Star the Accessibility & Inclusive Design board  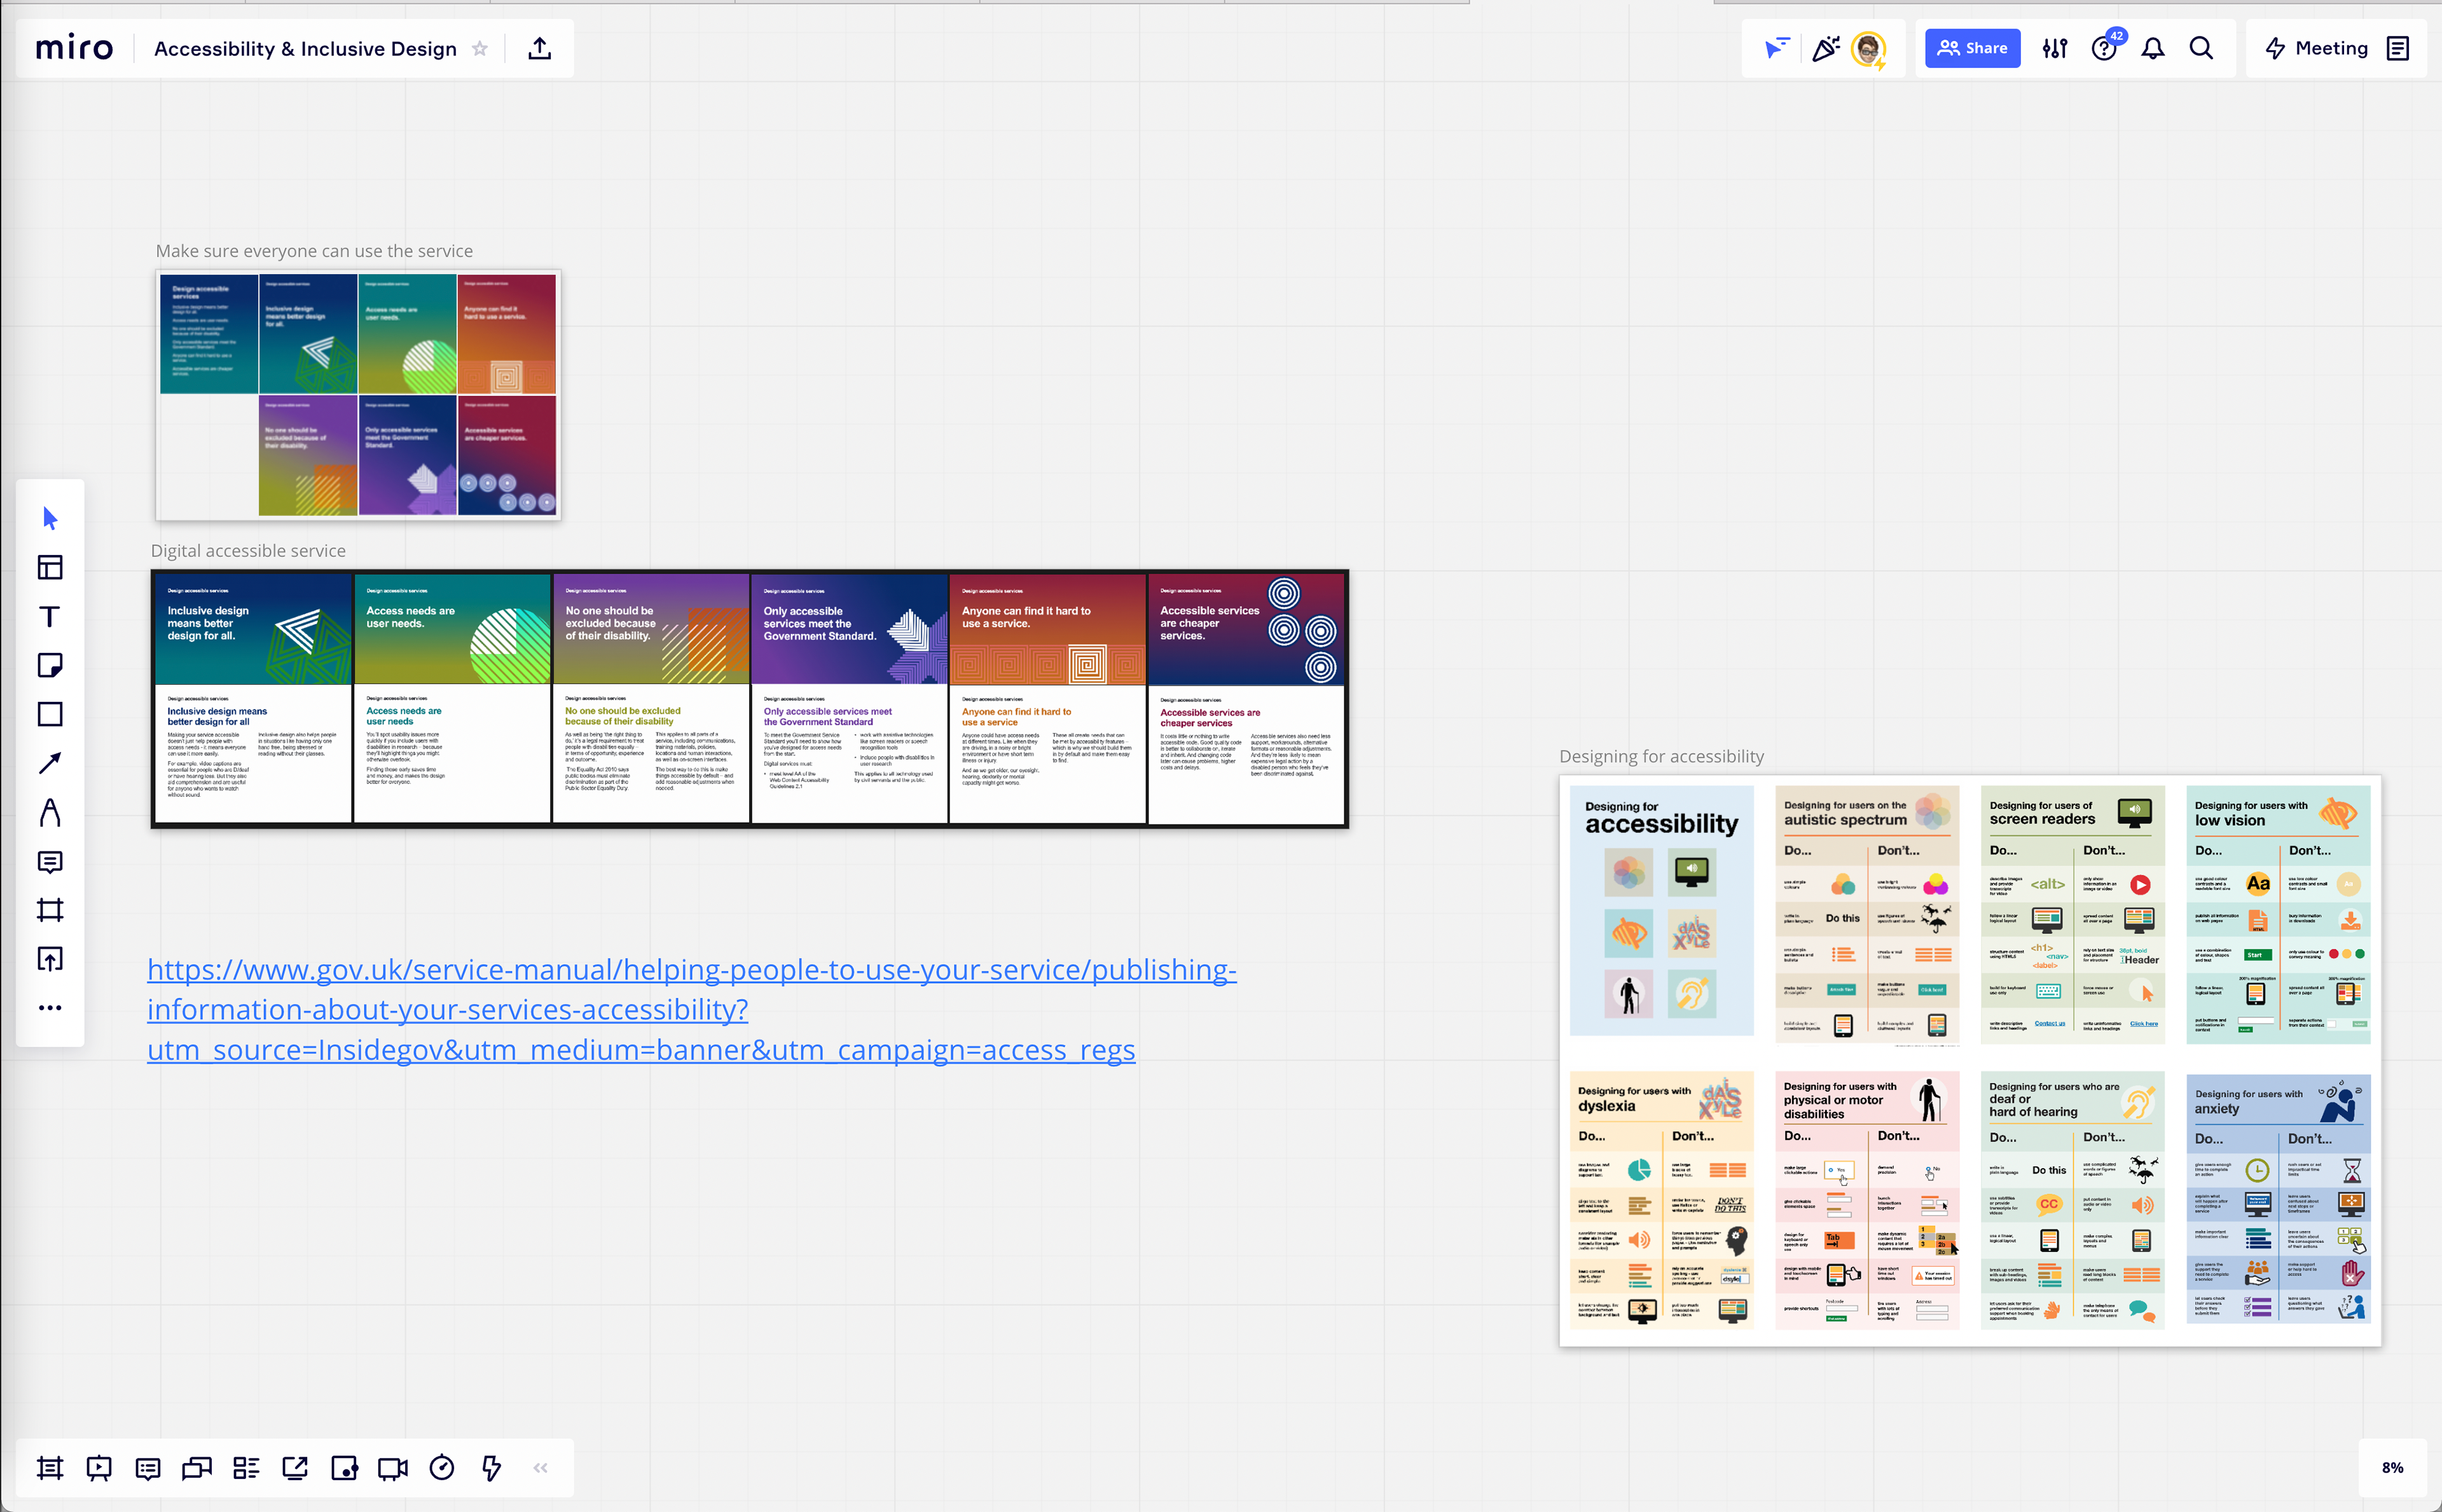(480, 49)
